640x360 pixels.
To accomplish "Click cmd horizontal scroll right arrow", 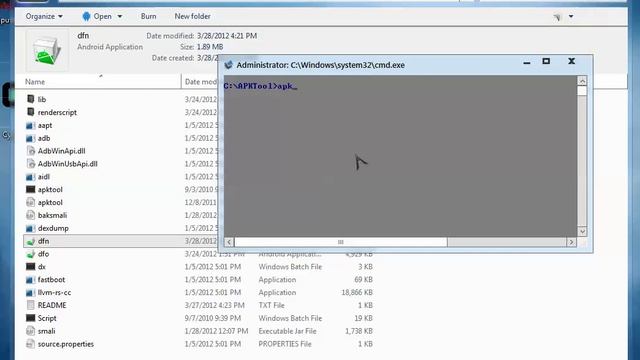I will point(571,242).
